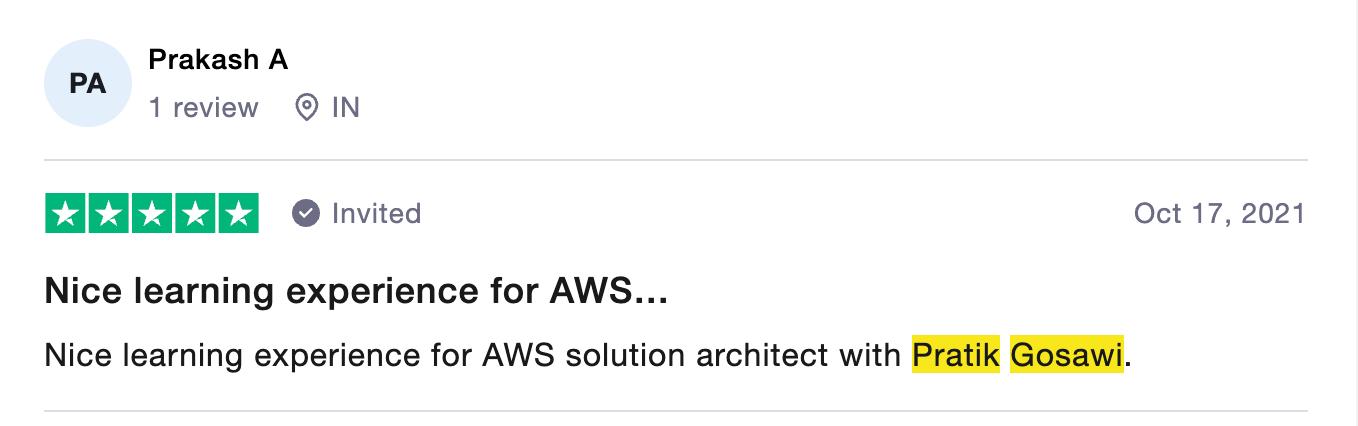Click the fifth green rating star
This screenshot has width=1358, height=426.
(x=238, y=213)
